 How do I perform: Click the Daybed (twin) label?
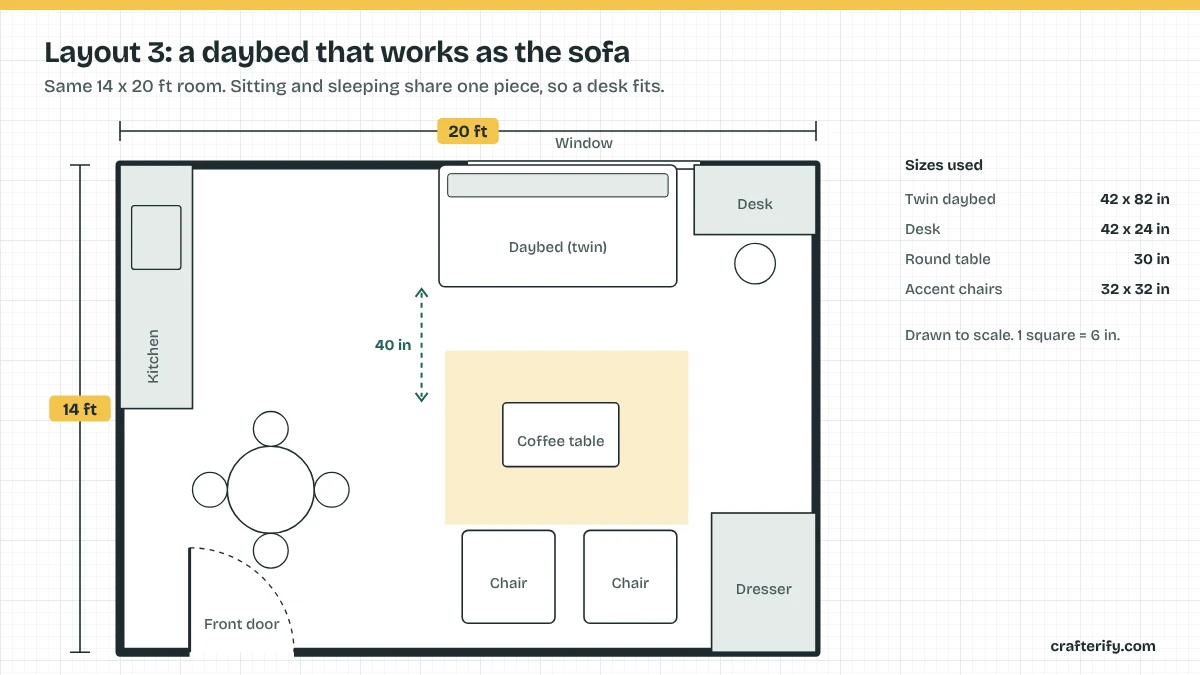point(558,247)
